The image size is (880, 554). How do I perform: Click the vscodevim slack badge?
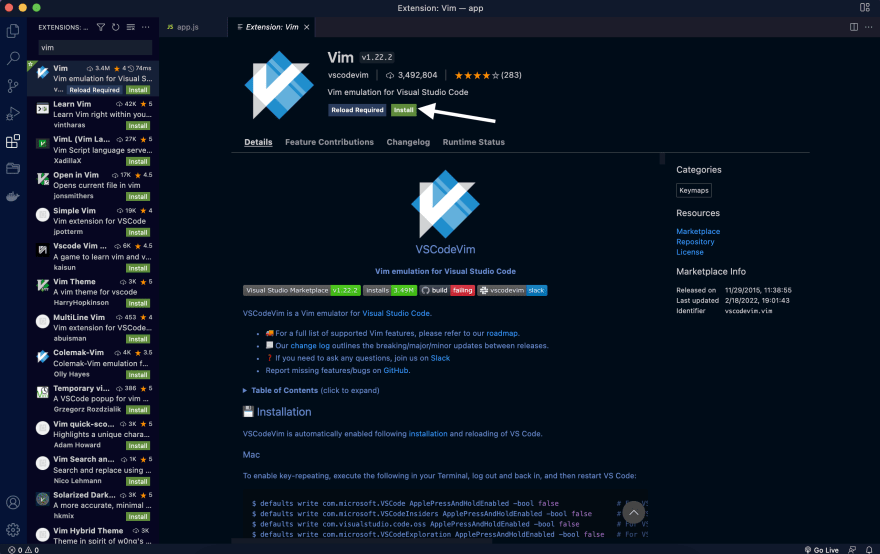click(x=512, y=290)
